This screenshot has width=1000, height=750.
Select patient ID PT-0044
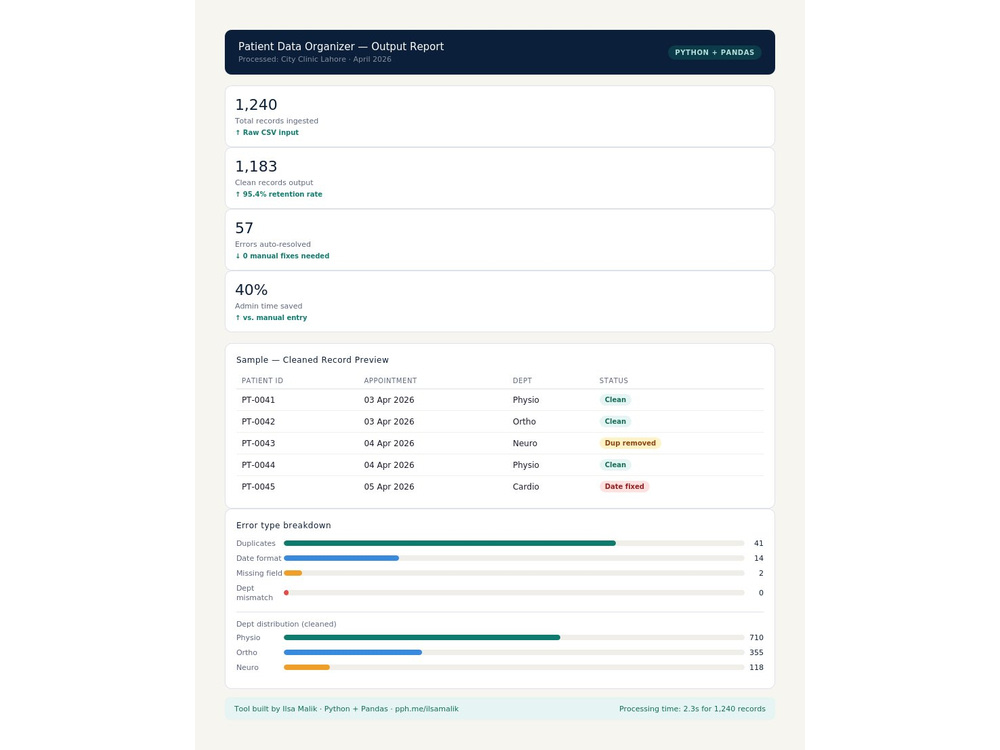(258, 465)
